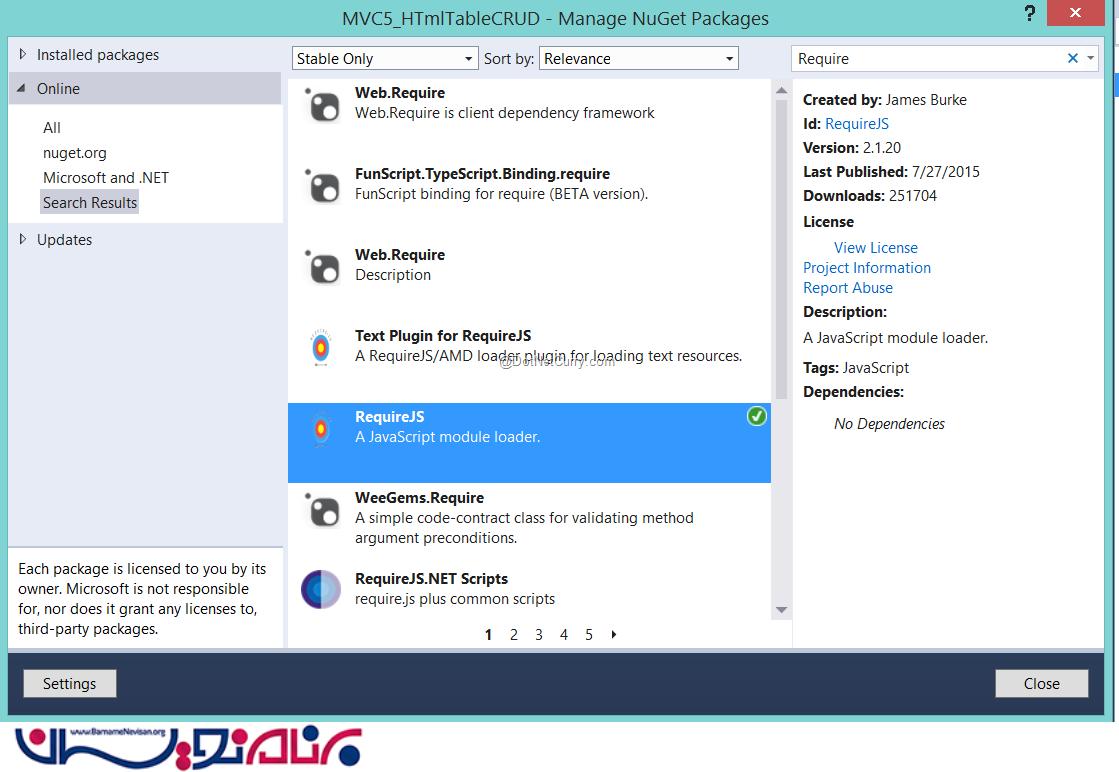This screenshot has width=1119, height=772.
Task: Click the Text Plugin for RequireJS icon
Action: pyautogui.click(x=321, y=348)
